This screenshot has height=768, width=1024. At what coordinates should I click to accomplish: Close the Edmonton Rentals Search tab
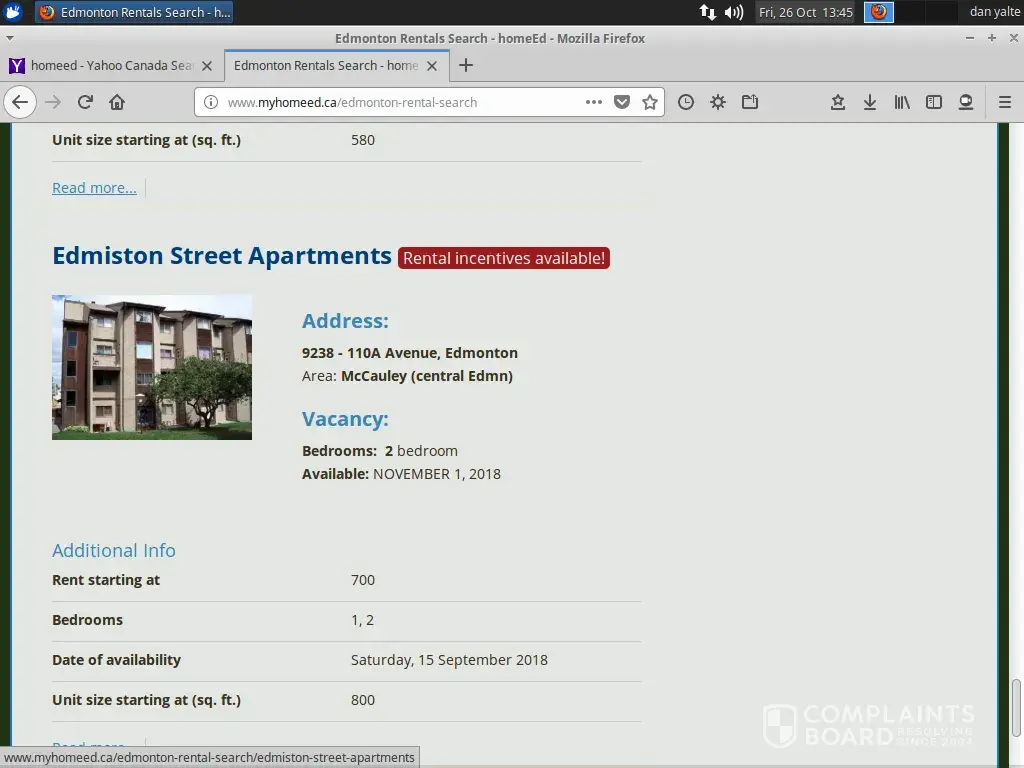432,66
